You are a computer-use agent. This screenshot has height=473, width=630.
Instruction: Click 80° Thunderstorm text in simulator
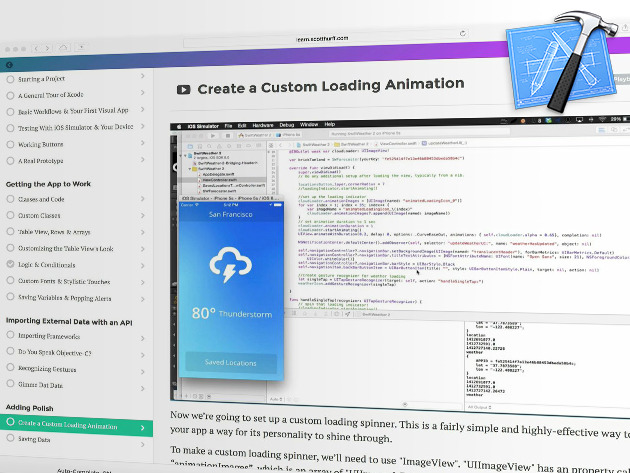(232, 313)
